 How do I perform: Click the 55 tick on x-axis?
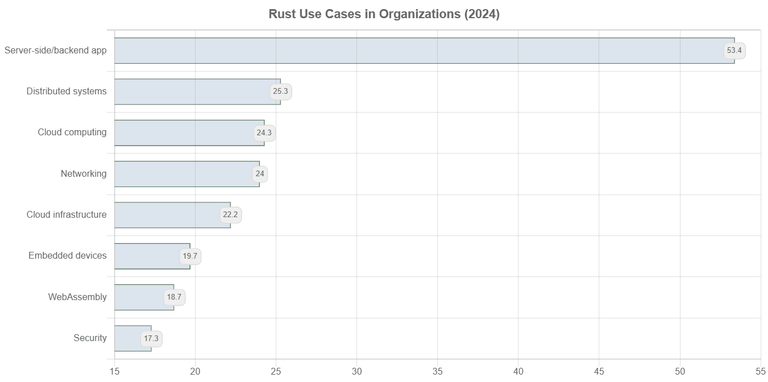(761, 372)
